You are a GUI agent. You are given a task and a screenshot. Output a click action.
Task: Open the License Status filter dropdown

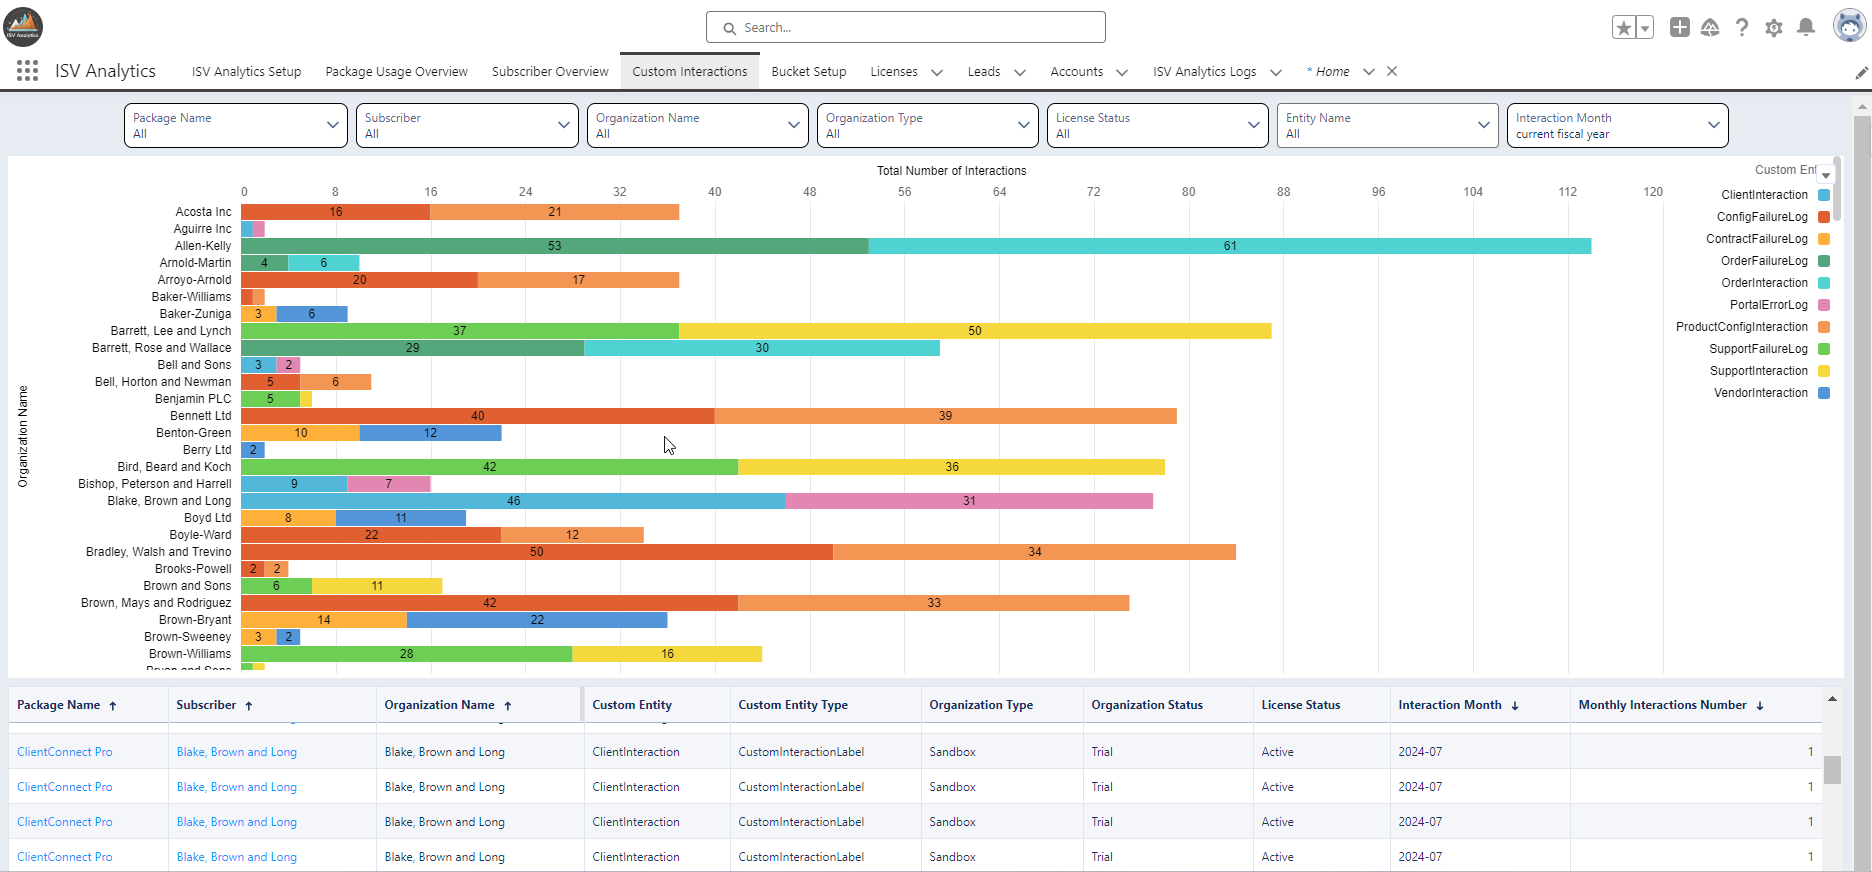coord(1157,125)
